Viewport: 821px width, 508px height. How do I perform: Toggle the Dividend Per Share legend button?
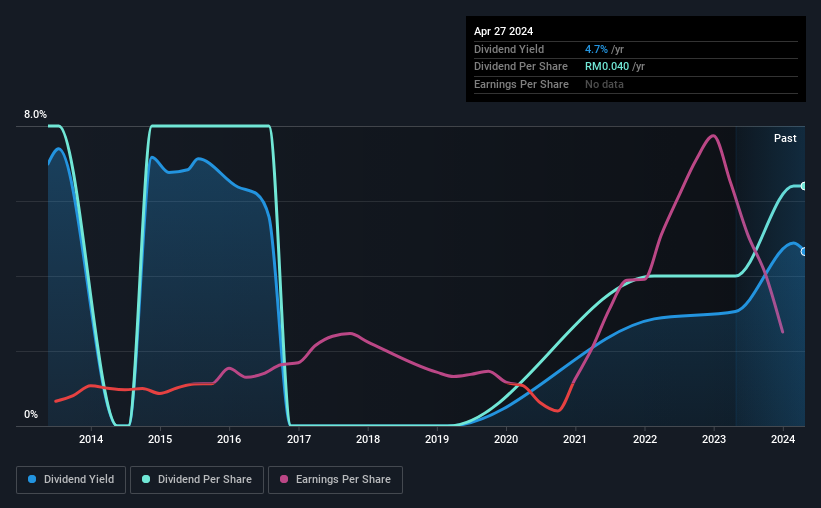[197, 480]
